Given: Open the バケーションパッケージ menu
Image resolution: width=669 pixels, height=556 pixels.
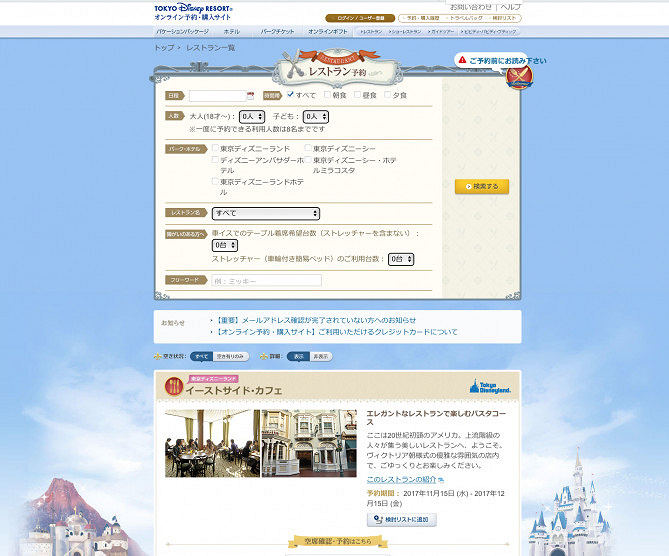Looking at the screenshot, I should click(x=183, y=32).
